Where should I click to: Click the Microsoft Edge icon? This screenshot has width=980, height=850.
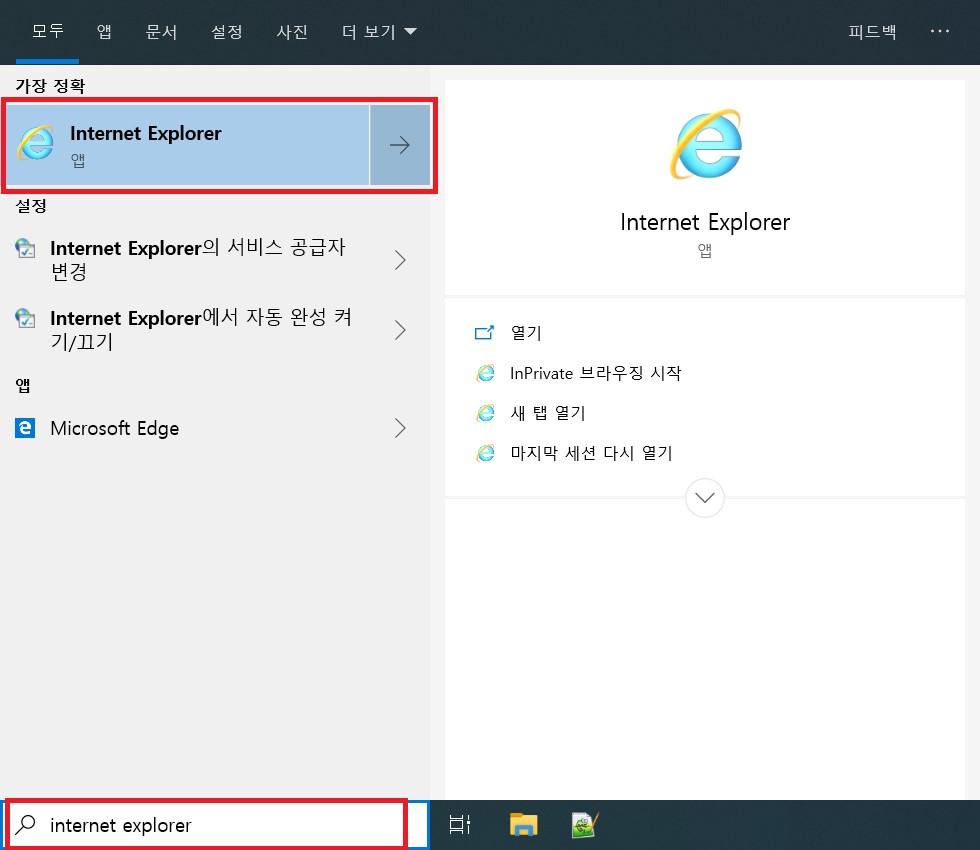25,428
